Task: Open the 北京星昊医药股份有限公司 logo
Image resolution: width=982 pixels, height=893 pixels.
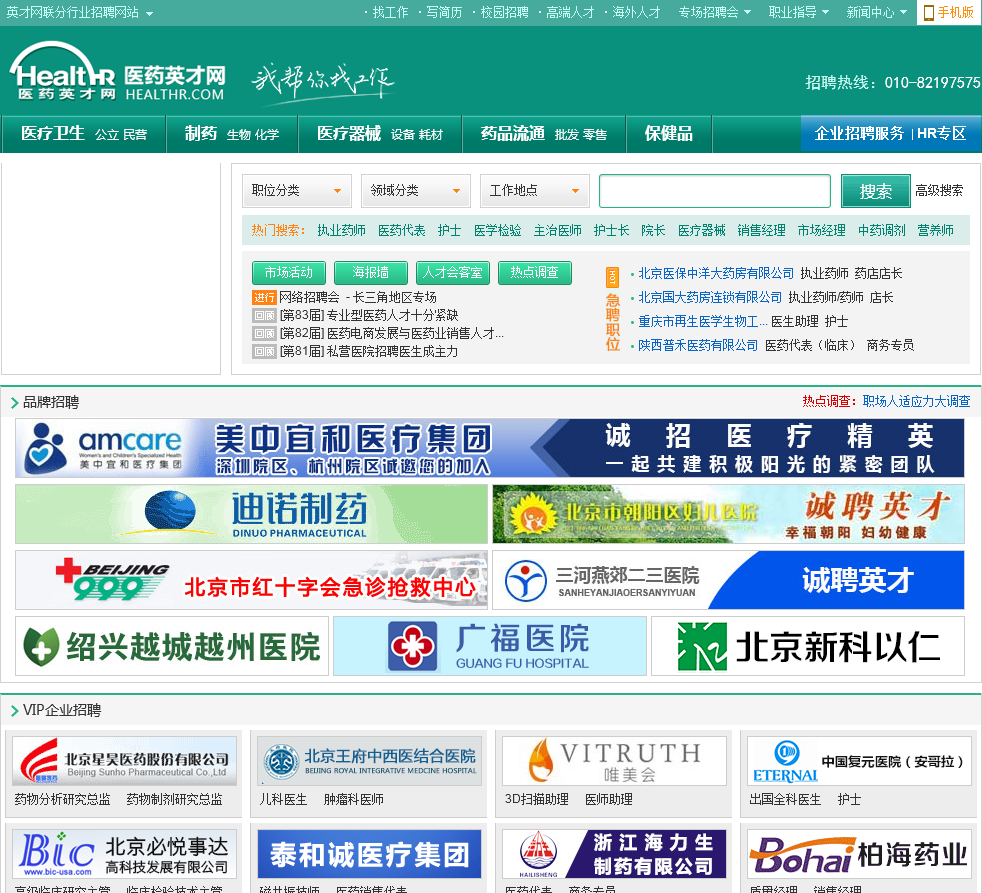Action: 125,761
